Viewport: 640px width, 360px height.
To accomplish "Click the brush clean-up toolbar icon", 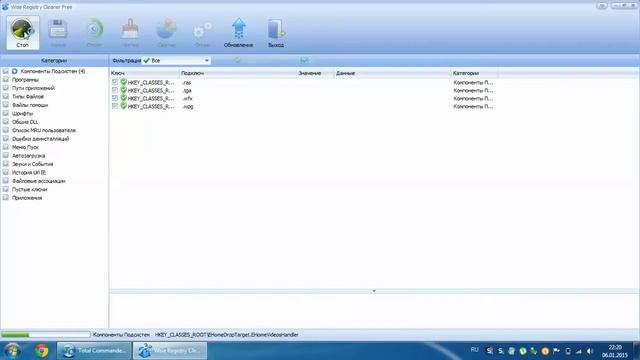I will tap(130, 29).
